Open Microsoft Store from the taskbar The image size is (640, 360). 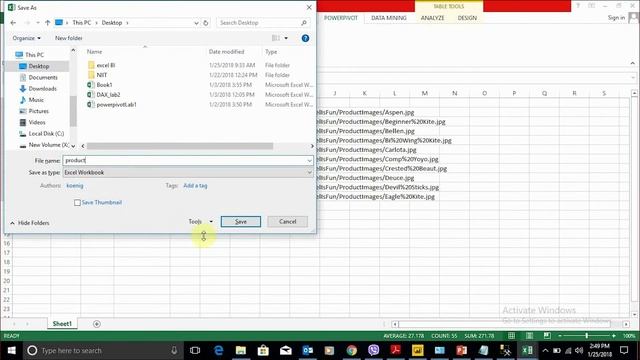point(263,350)
